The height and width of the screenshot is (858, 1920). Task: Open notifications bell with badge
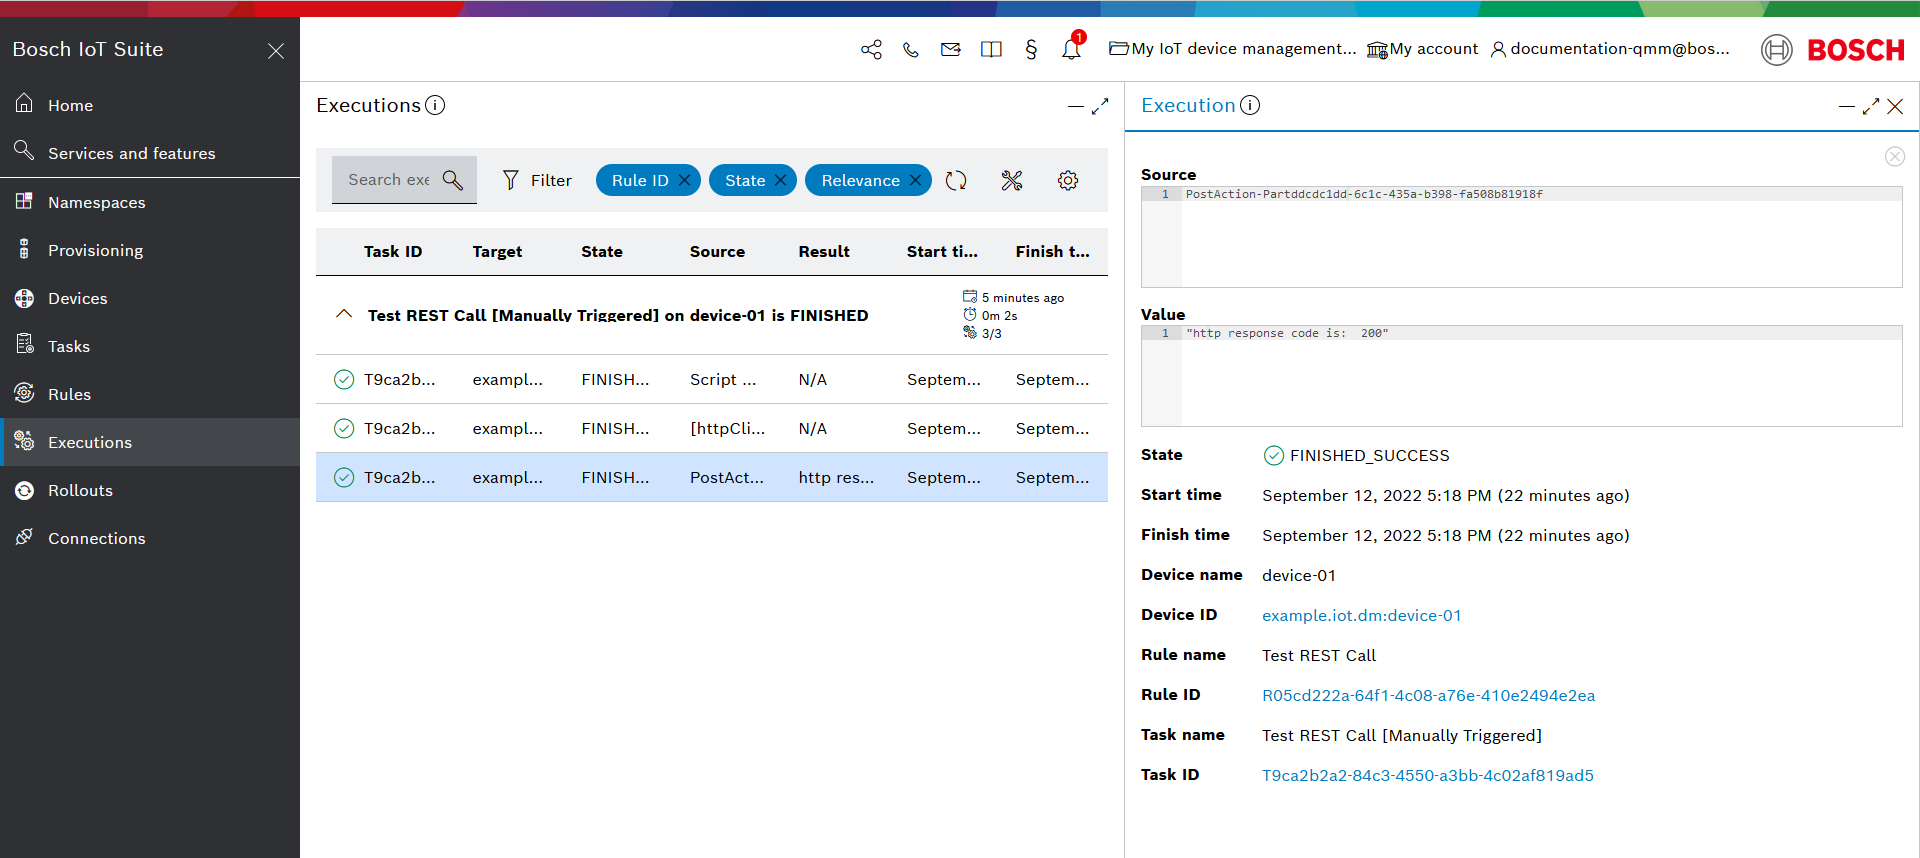1072,47
